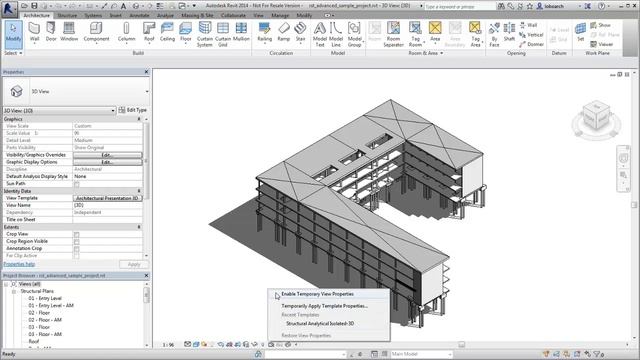Switch to the Manage ribbon tab
640x360 pixels.
[280, 15]
